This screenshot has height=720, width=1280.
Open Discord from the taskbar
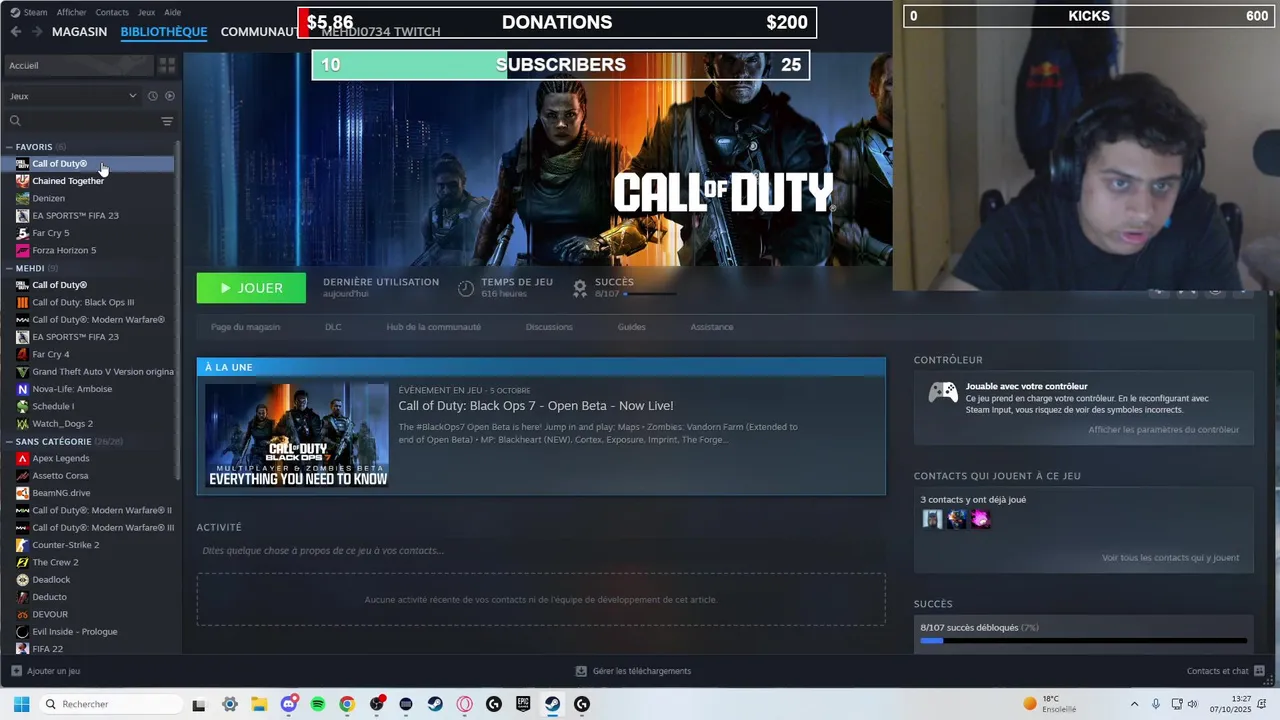pos(289,704)
